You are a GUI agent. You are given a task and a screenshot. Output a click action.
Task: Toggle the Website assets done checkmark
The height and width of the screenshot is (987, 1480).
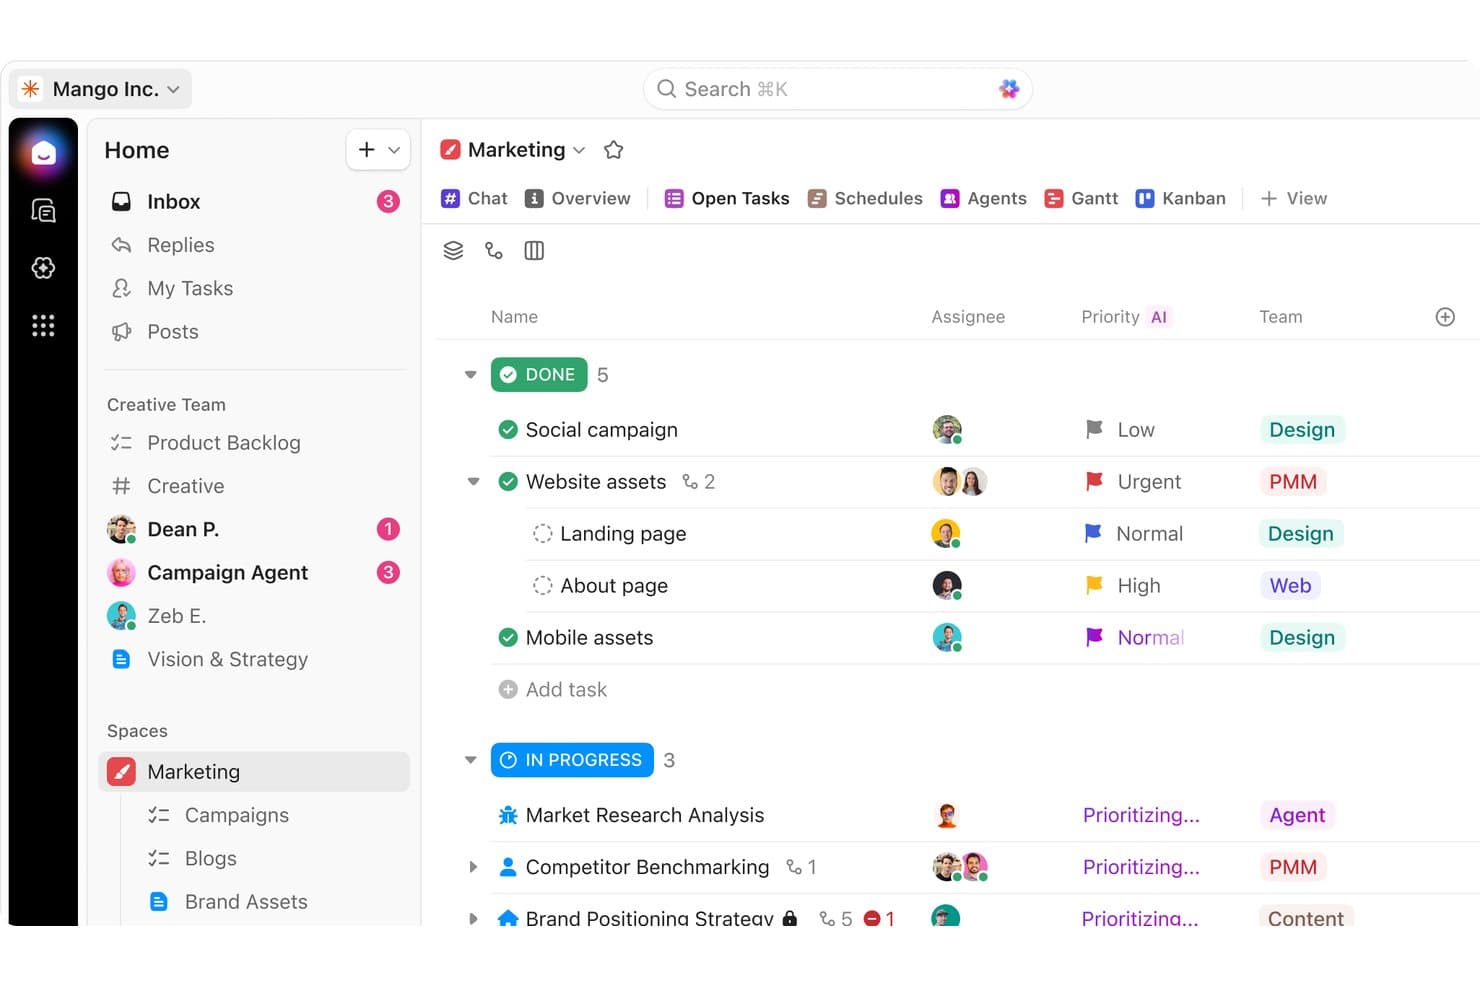pos(508,482)
